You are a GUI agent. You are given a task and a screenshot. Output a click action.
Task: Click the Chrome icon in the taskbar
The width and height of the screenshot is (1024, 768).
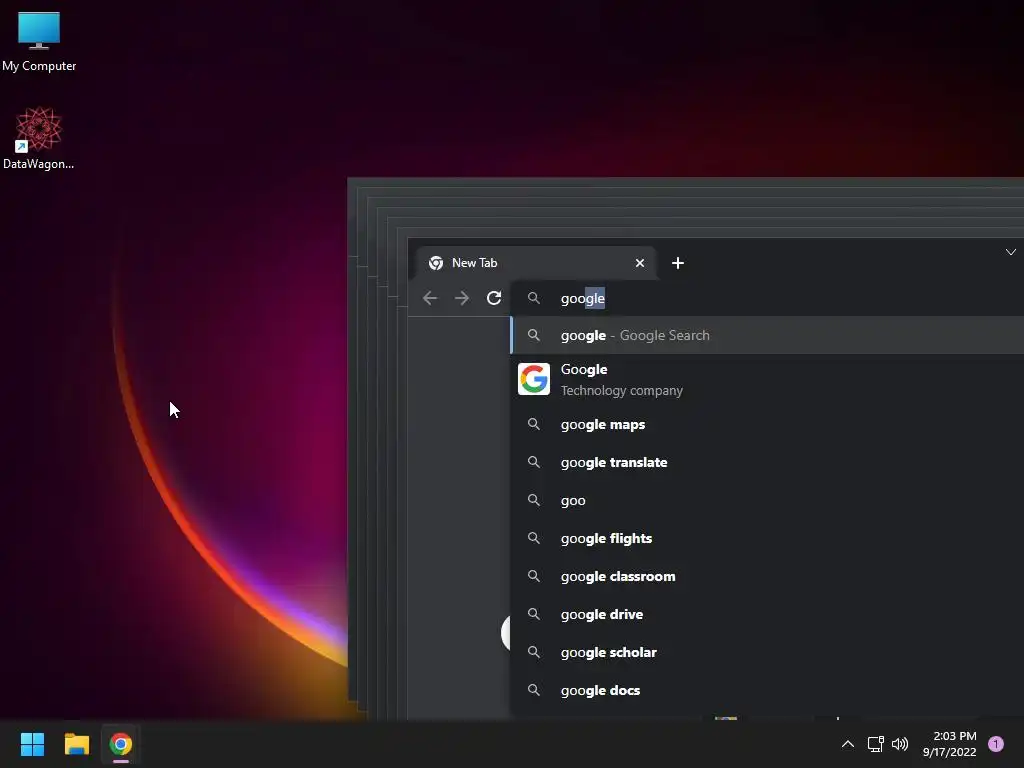(x=121, y=744)
